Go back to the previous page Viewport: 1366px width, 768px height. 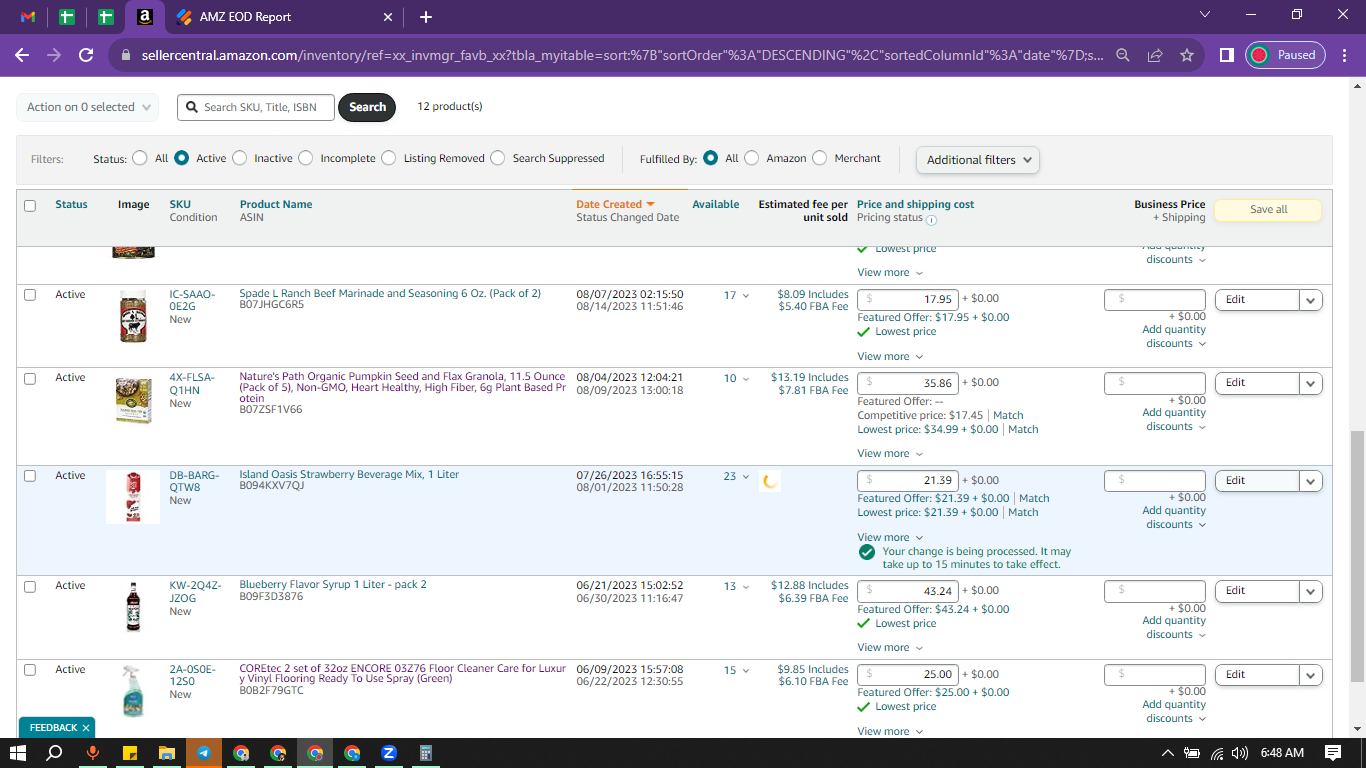(x=22, y=55)
